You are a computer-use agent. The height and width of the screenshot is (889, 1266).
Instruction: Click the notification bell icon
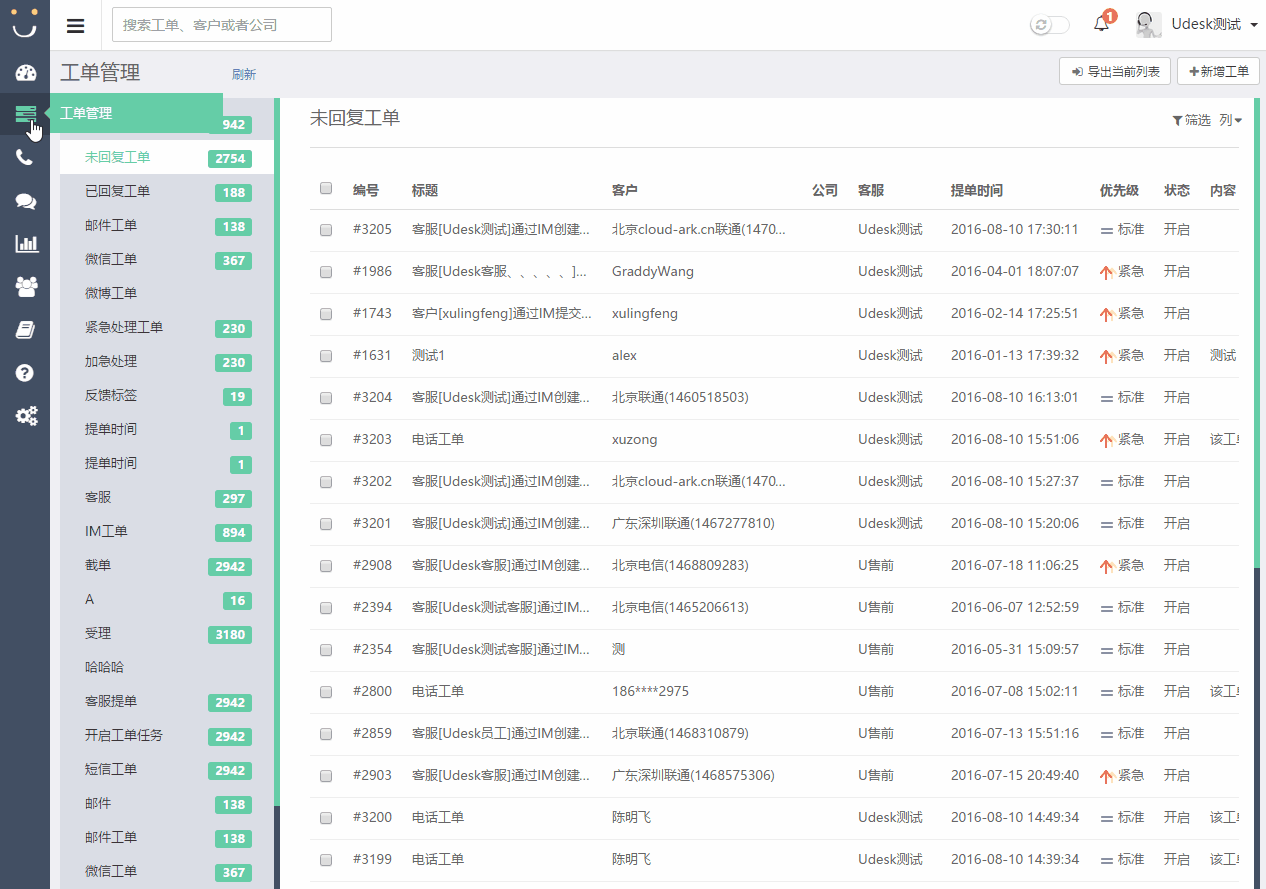[x=1102, y=24]
